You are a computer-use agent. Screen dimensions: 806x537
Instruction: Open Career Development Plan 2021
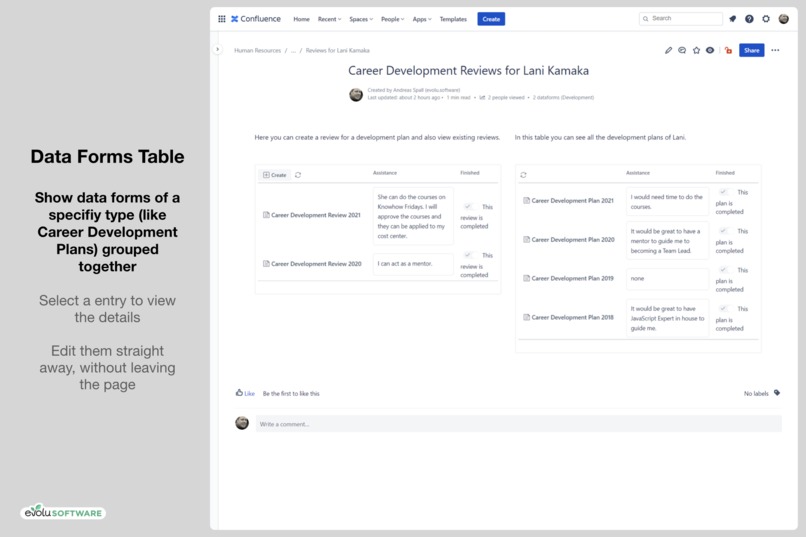[x=572, y=200]
